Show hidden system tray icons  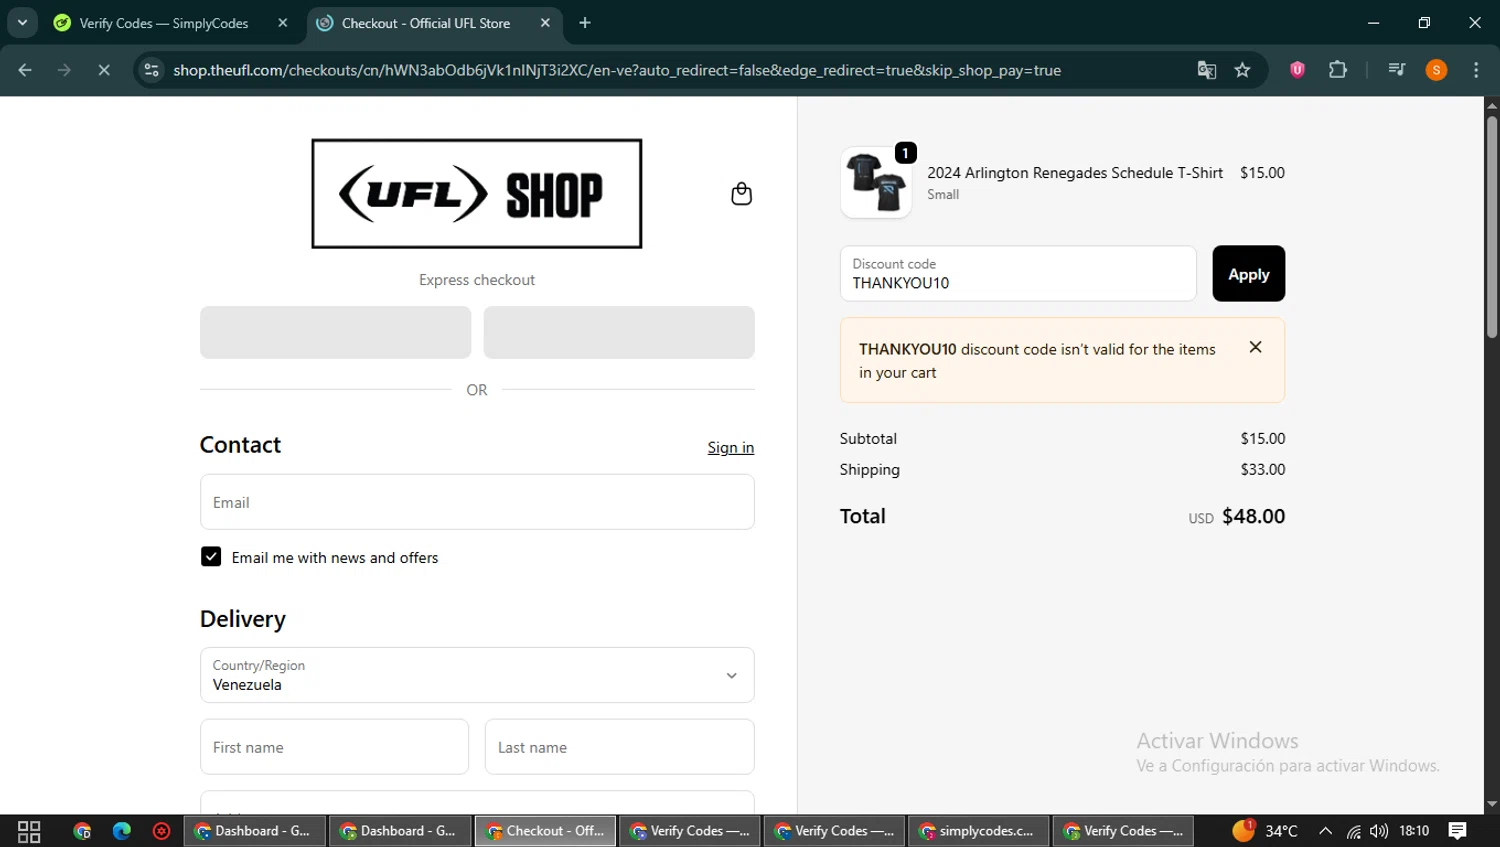(1325, 831)
